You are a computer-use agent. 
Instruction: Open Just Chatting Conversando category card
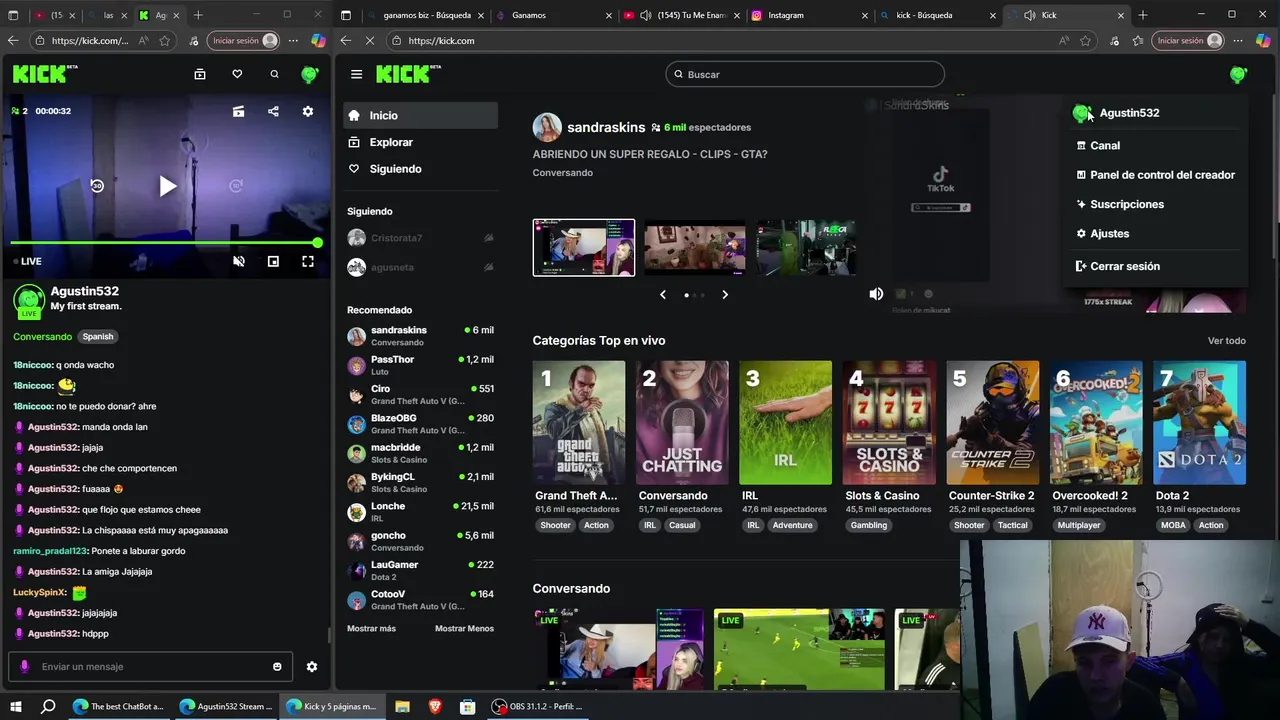[682, 423]
